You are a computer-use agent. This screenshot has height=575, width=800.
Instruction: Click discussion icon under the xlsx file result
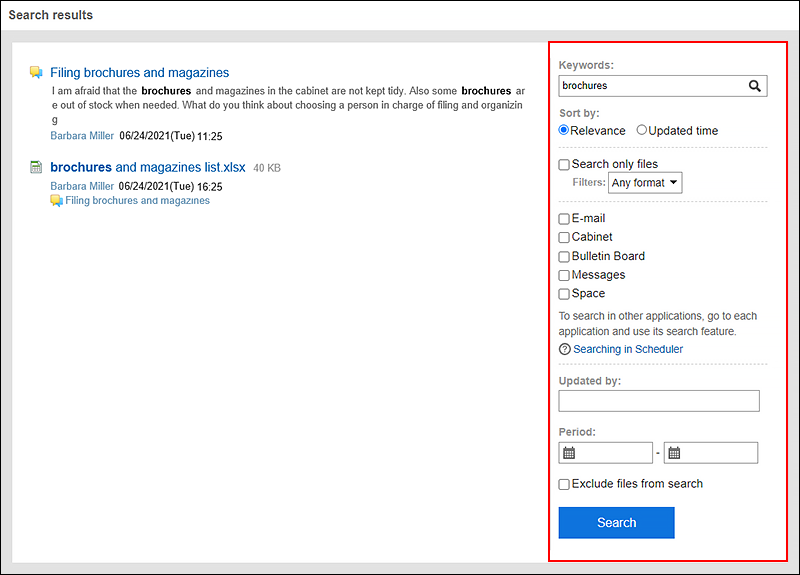tap(56, 201)
